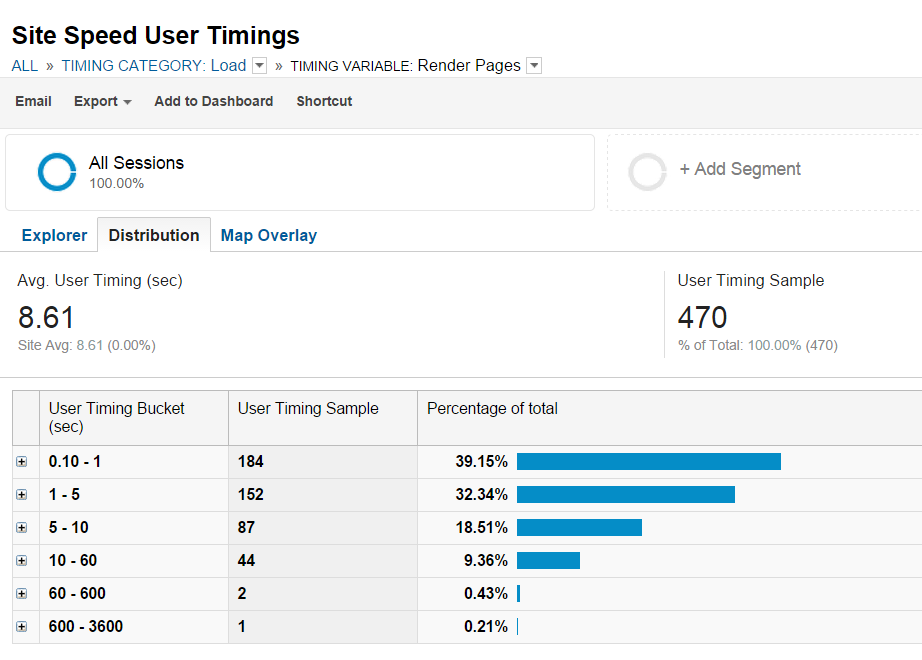Image resolution: width=922 pixels, height=660 pixels.
Task: Click the All Sessions donut icon
Action: tap(57, 172)
